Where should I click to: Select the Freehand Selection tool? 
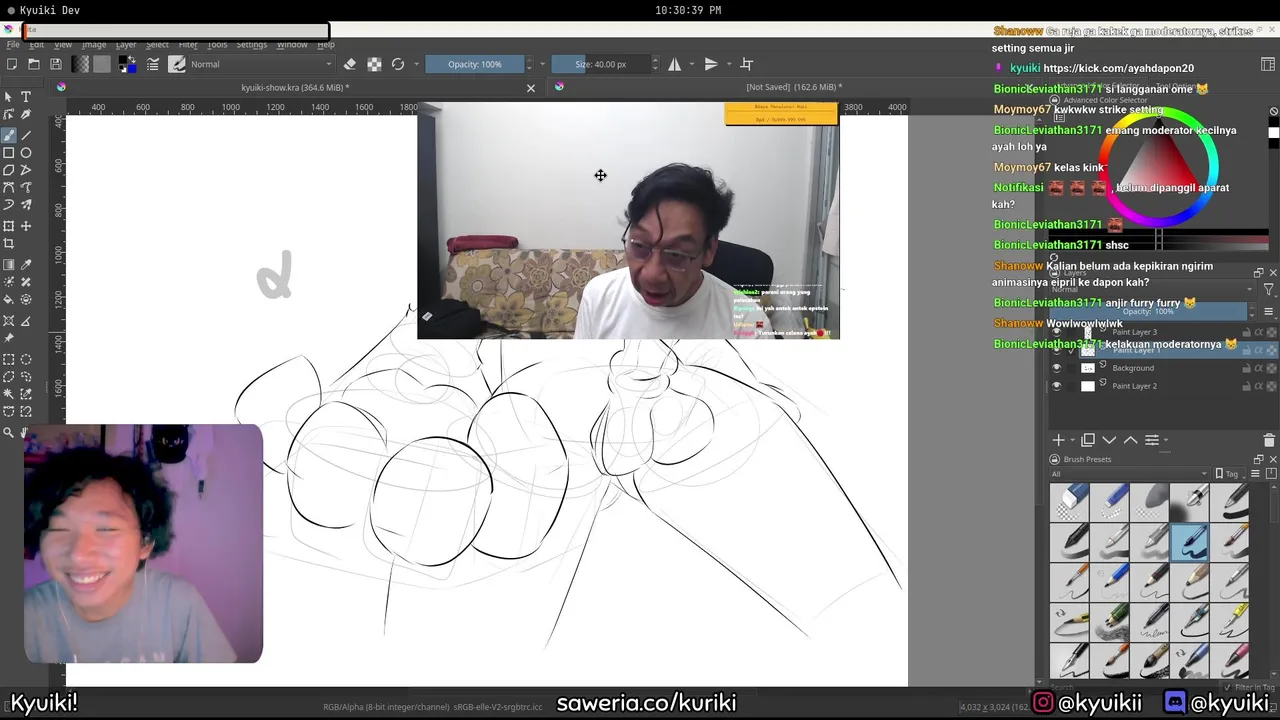click(26, 377)
